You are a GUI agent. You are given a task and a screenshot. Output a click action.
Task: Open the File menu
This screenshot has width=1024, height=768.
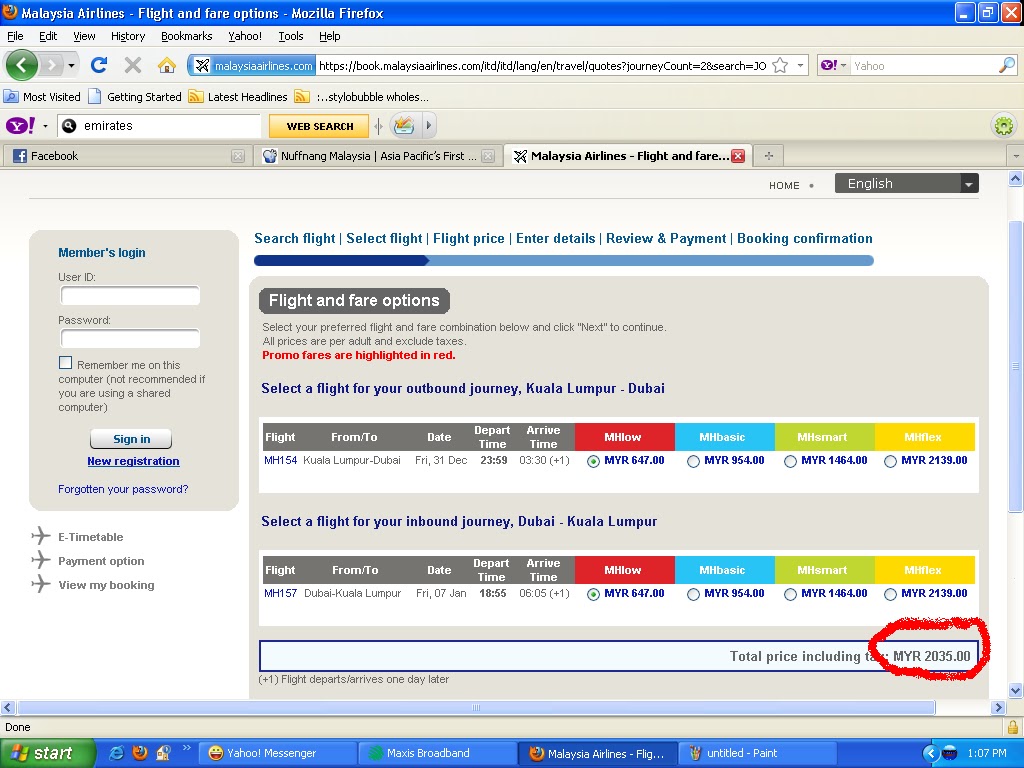tap(15, 36)
